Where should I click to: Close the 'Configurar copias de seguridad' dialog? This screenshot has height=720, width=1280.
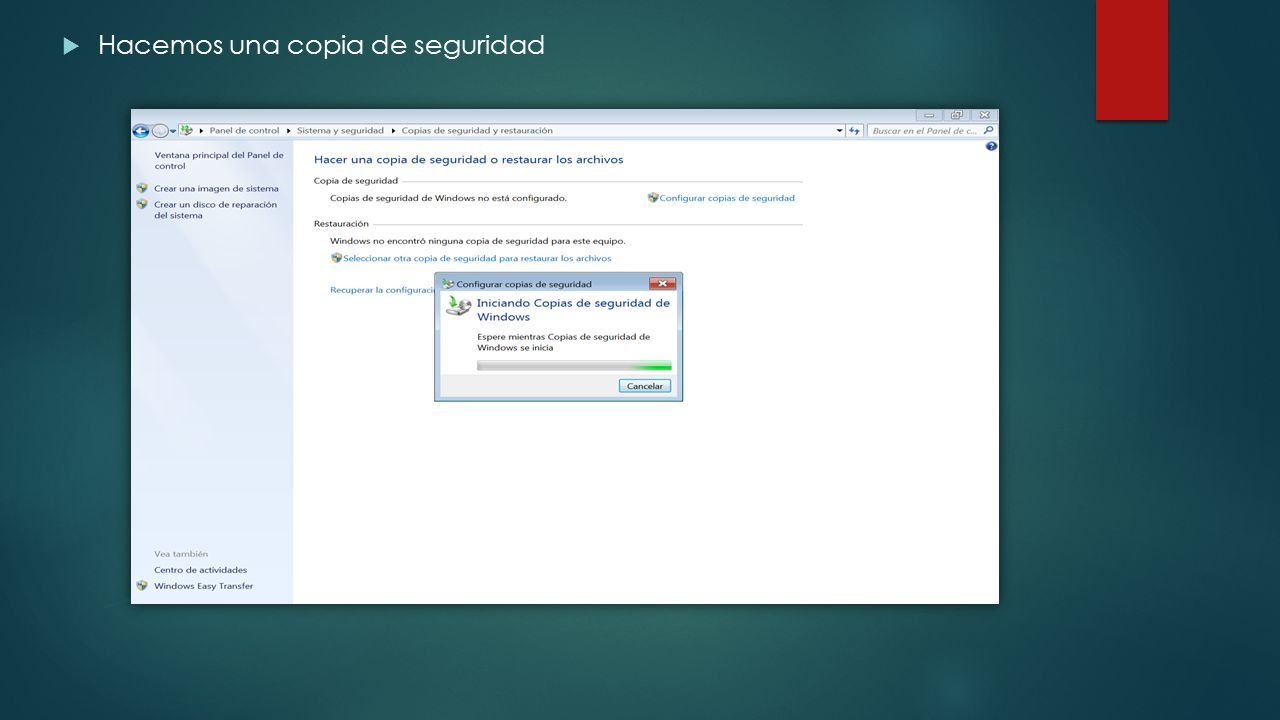point(662,284)
